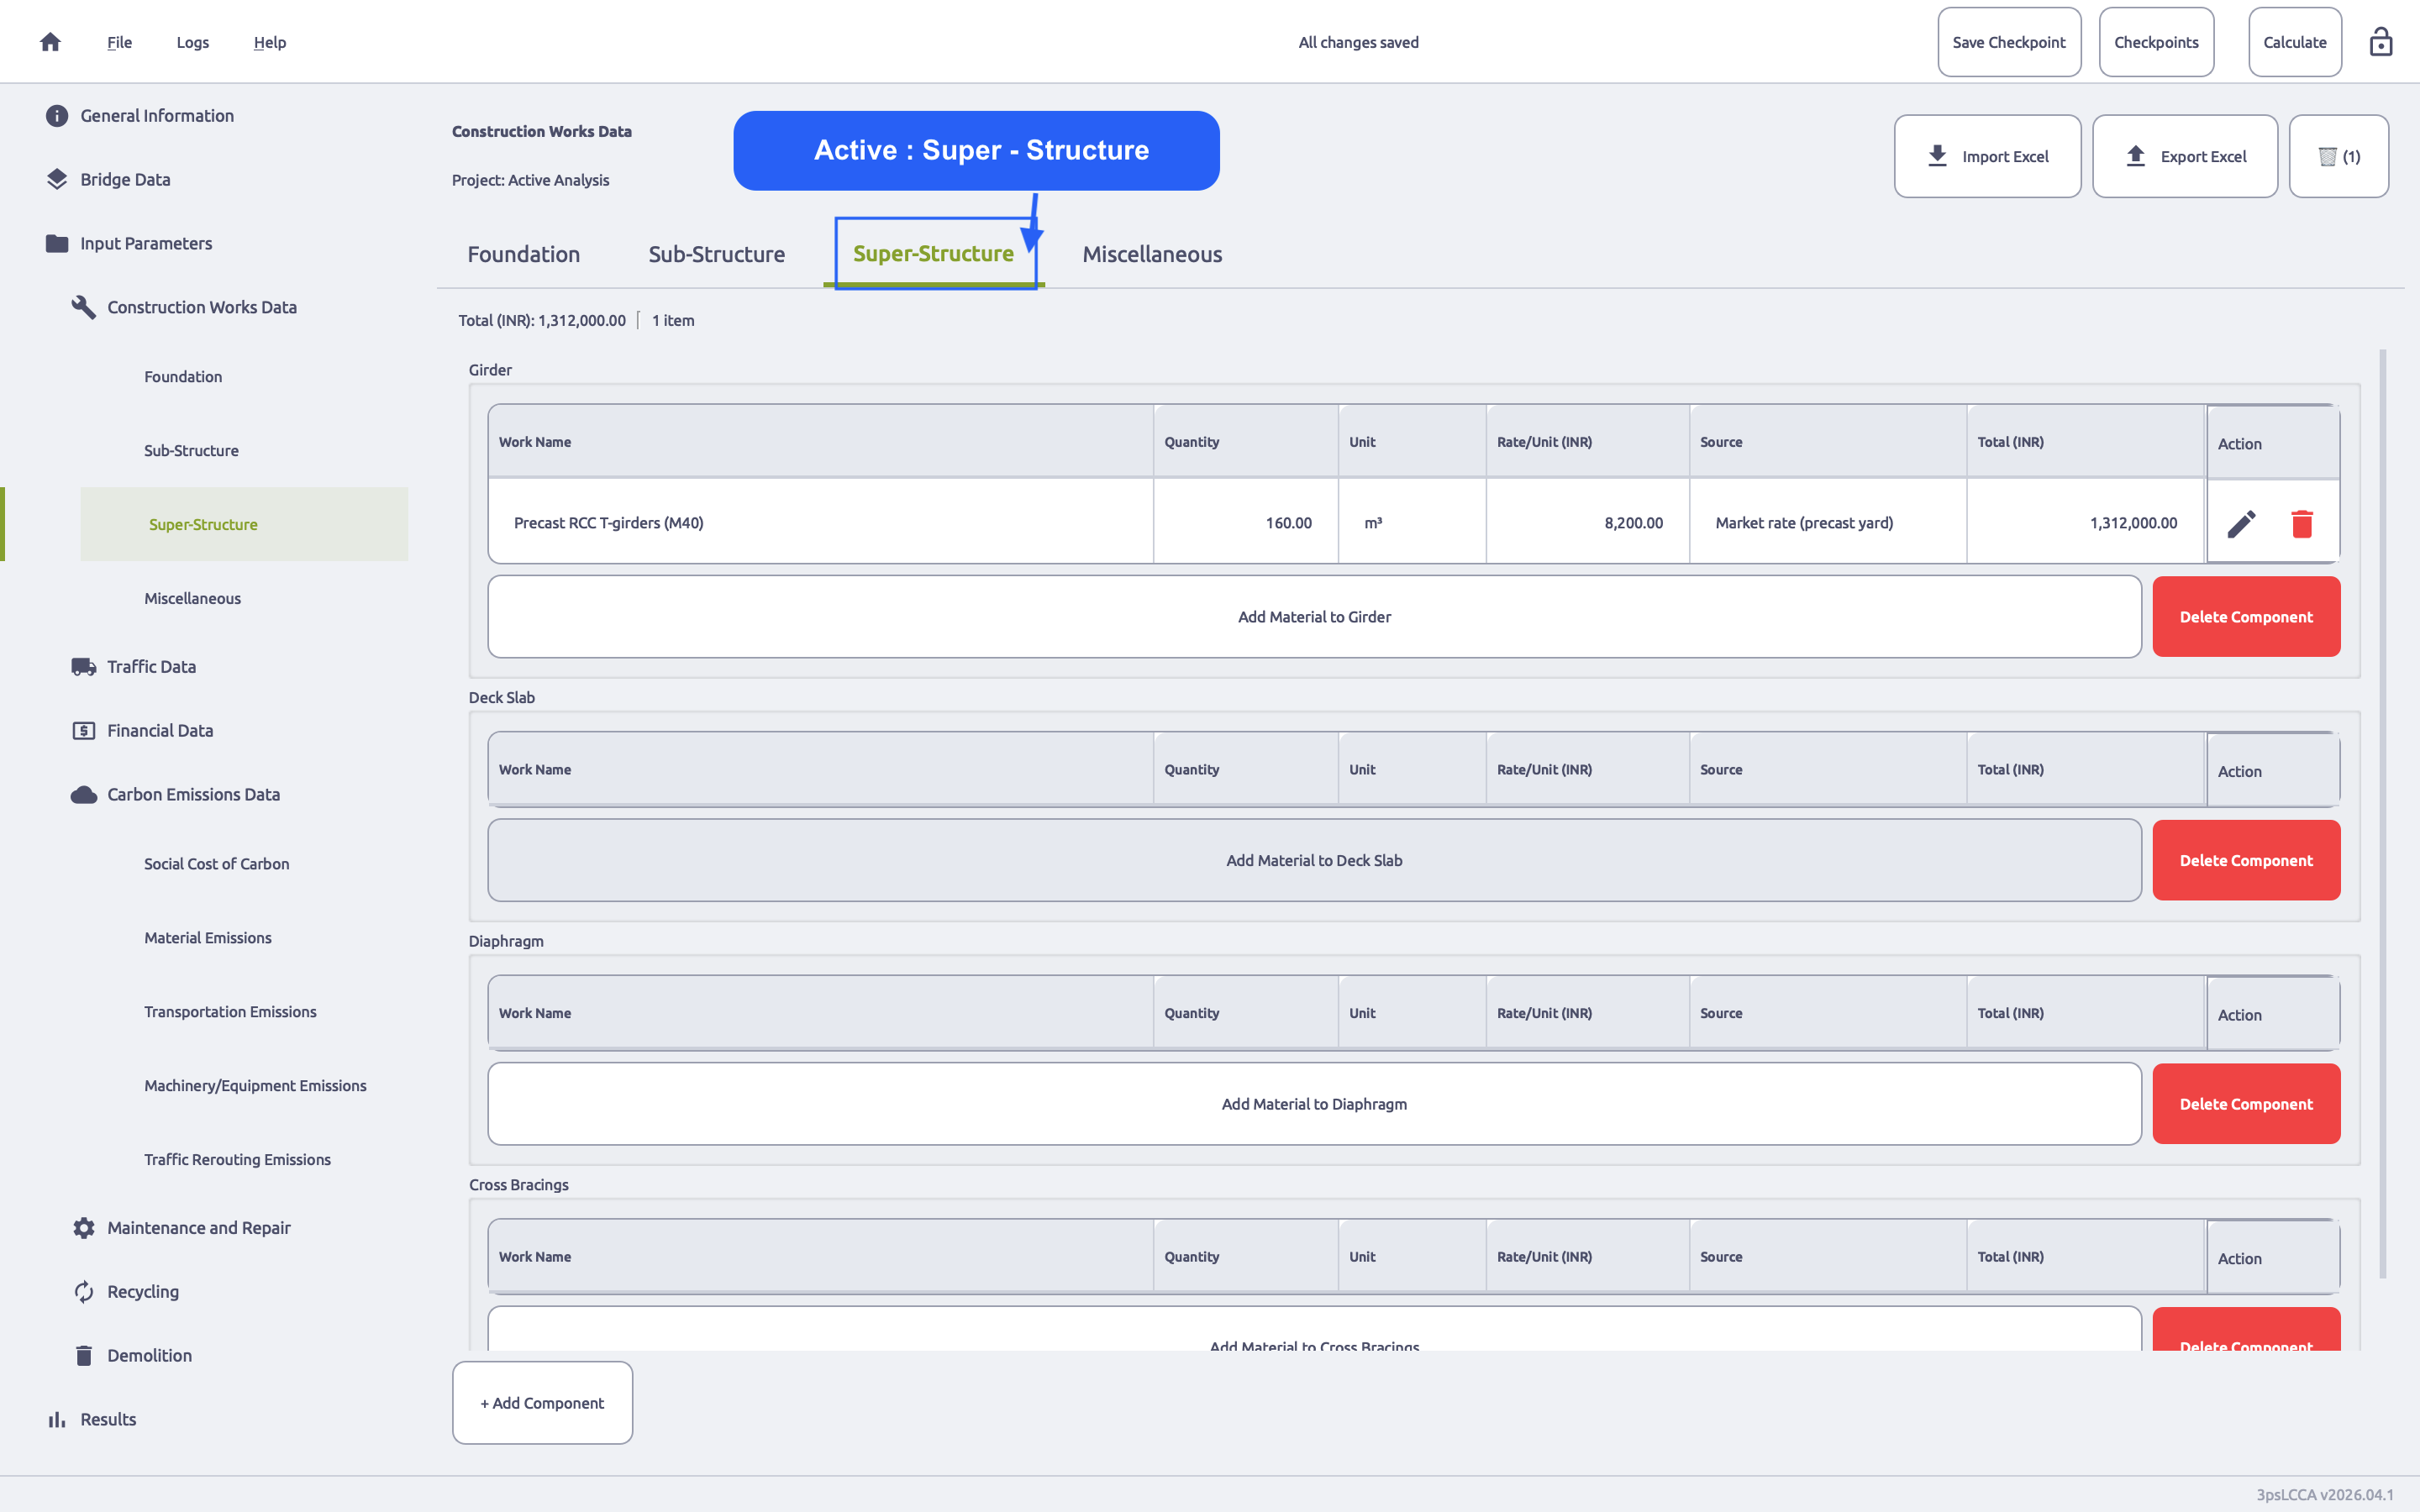This screenshot has width=2420, height=1512.
Task: Click Add Material to Diaphragm
Action: [1314, 1104]
